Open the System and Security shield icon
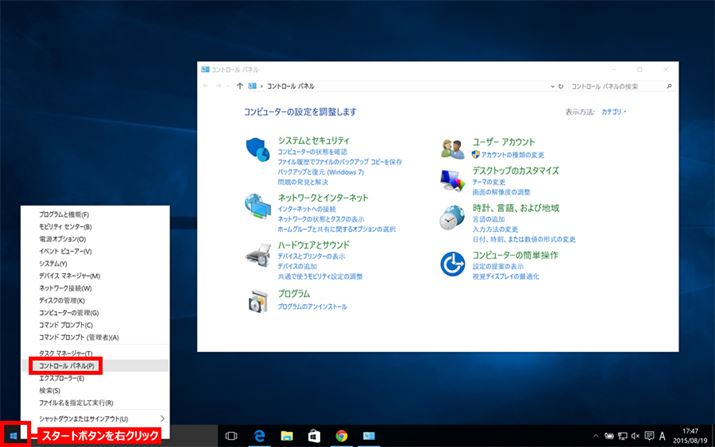 (257, 150)
